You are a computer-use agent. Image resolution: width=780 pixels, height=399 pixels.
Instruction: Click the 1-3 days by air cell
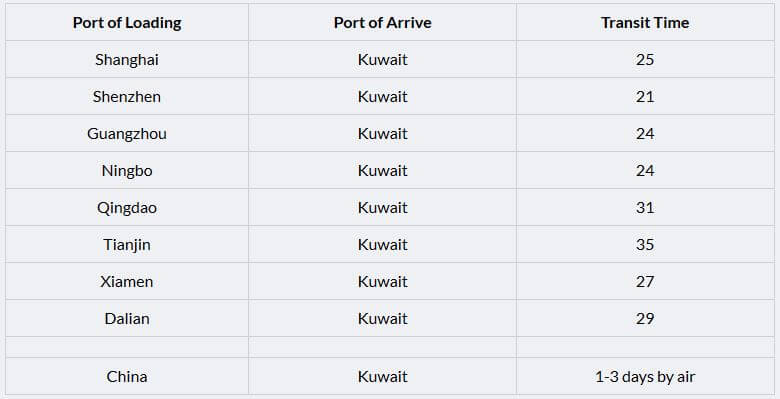tap(645, 376)
